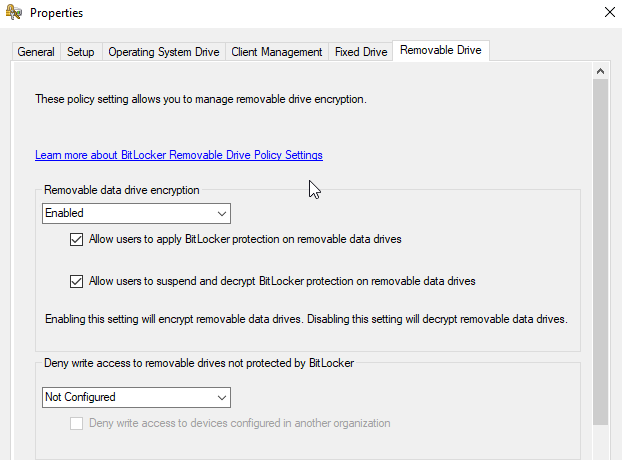Close the Properties dialog
The height and width of the screenshot is (460, 622).
(x=610, y=12)
